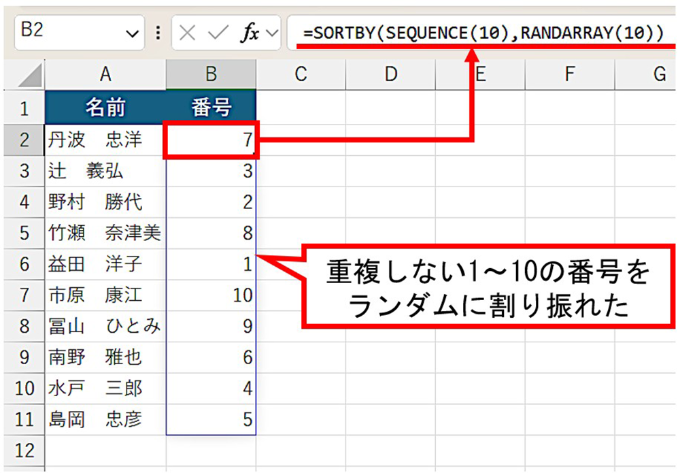Click the Enter checkmark formula icon
The image size is (680, 473).
click(218, 33)
